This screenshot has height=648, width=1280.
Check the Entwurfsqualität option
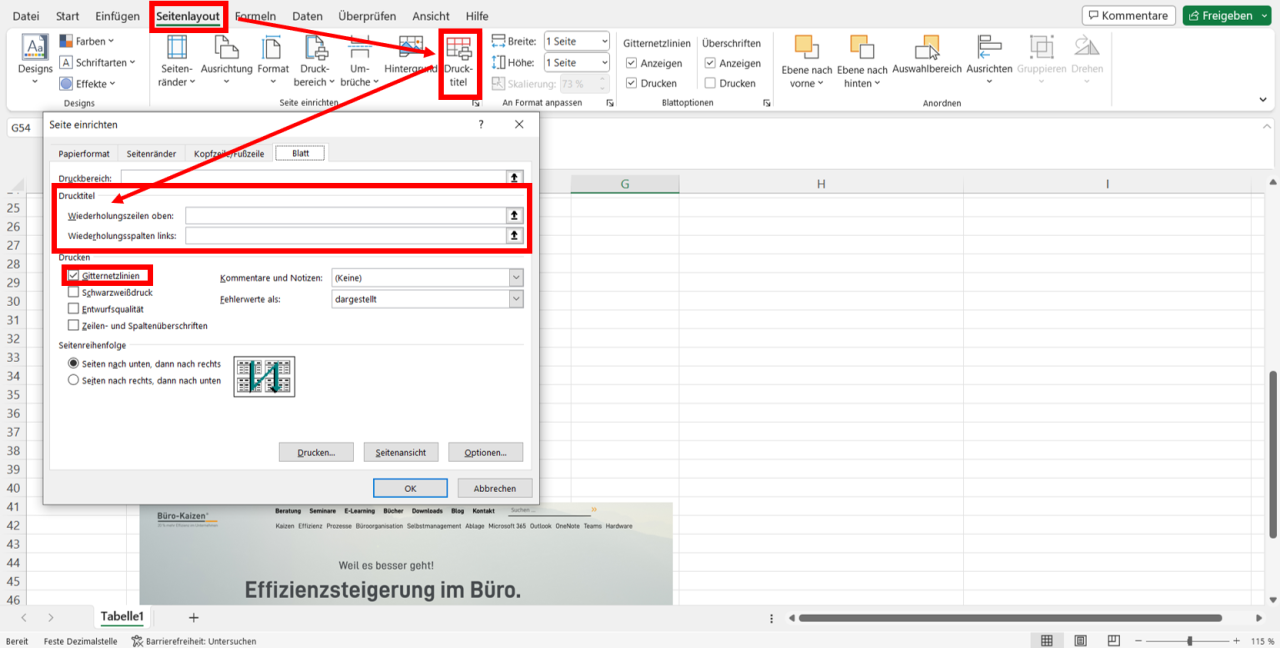pos(72,310)
